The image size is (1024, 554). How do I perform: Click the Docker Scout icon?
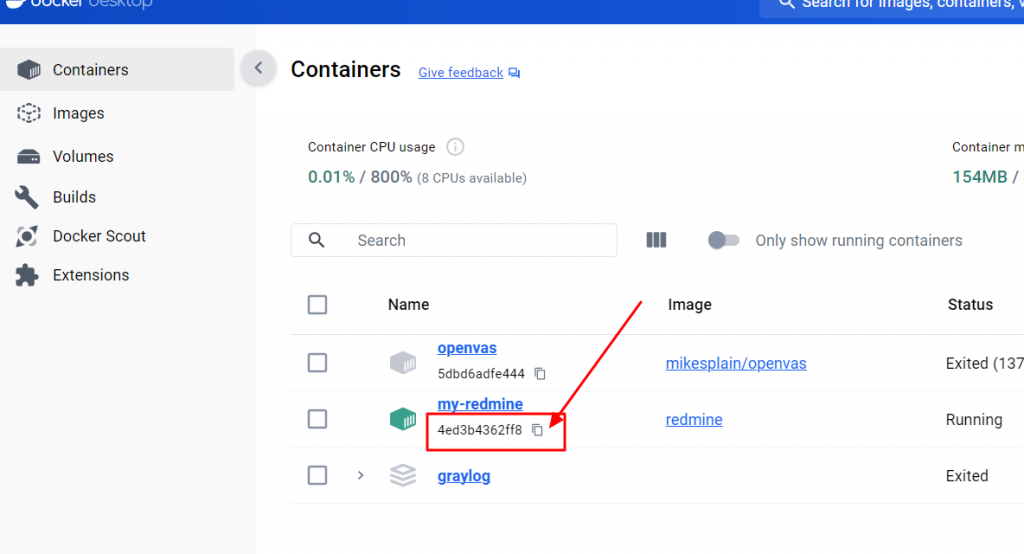[x=27, y=236]
